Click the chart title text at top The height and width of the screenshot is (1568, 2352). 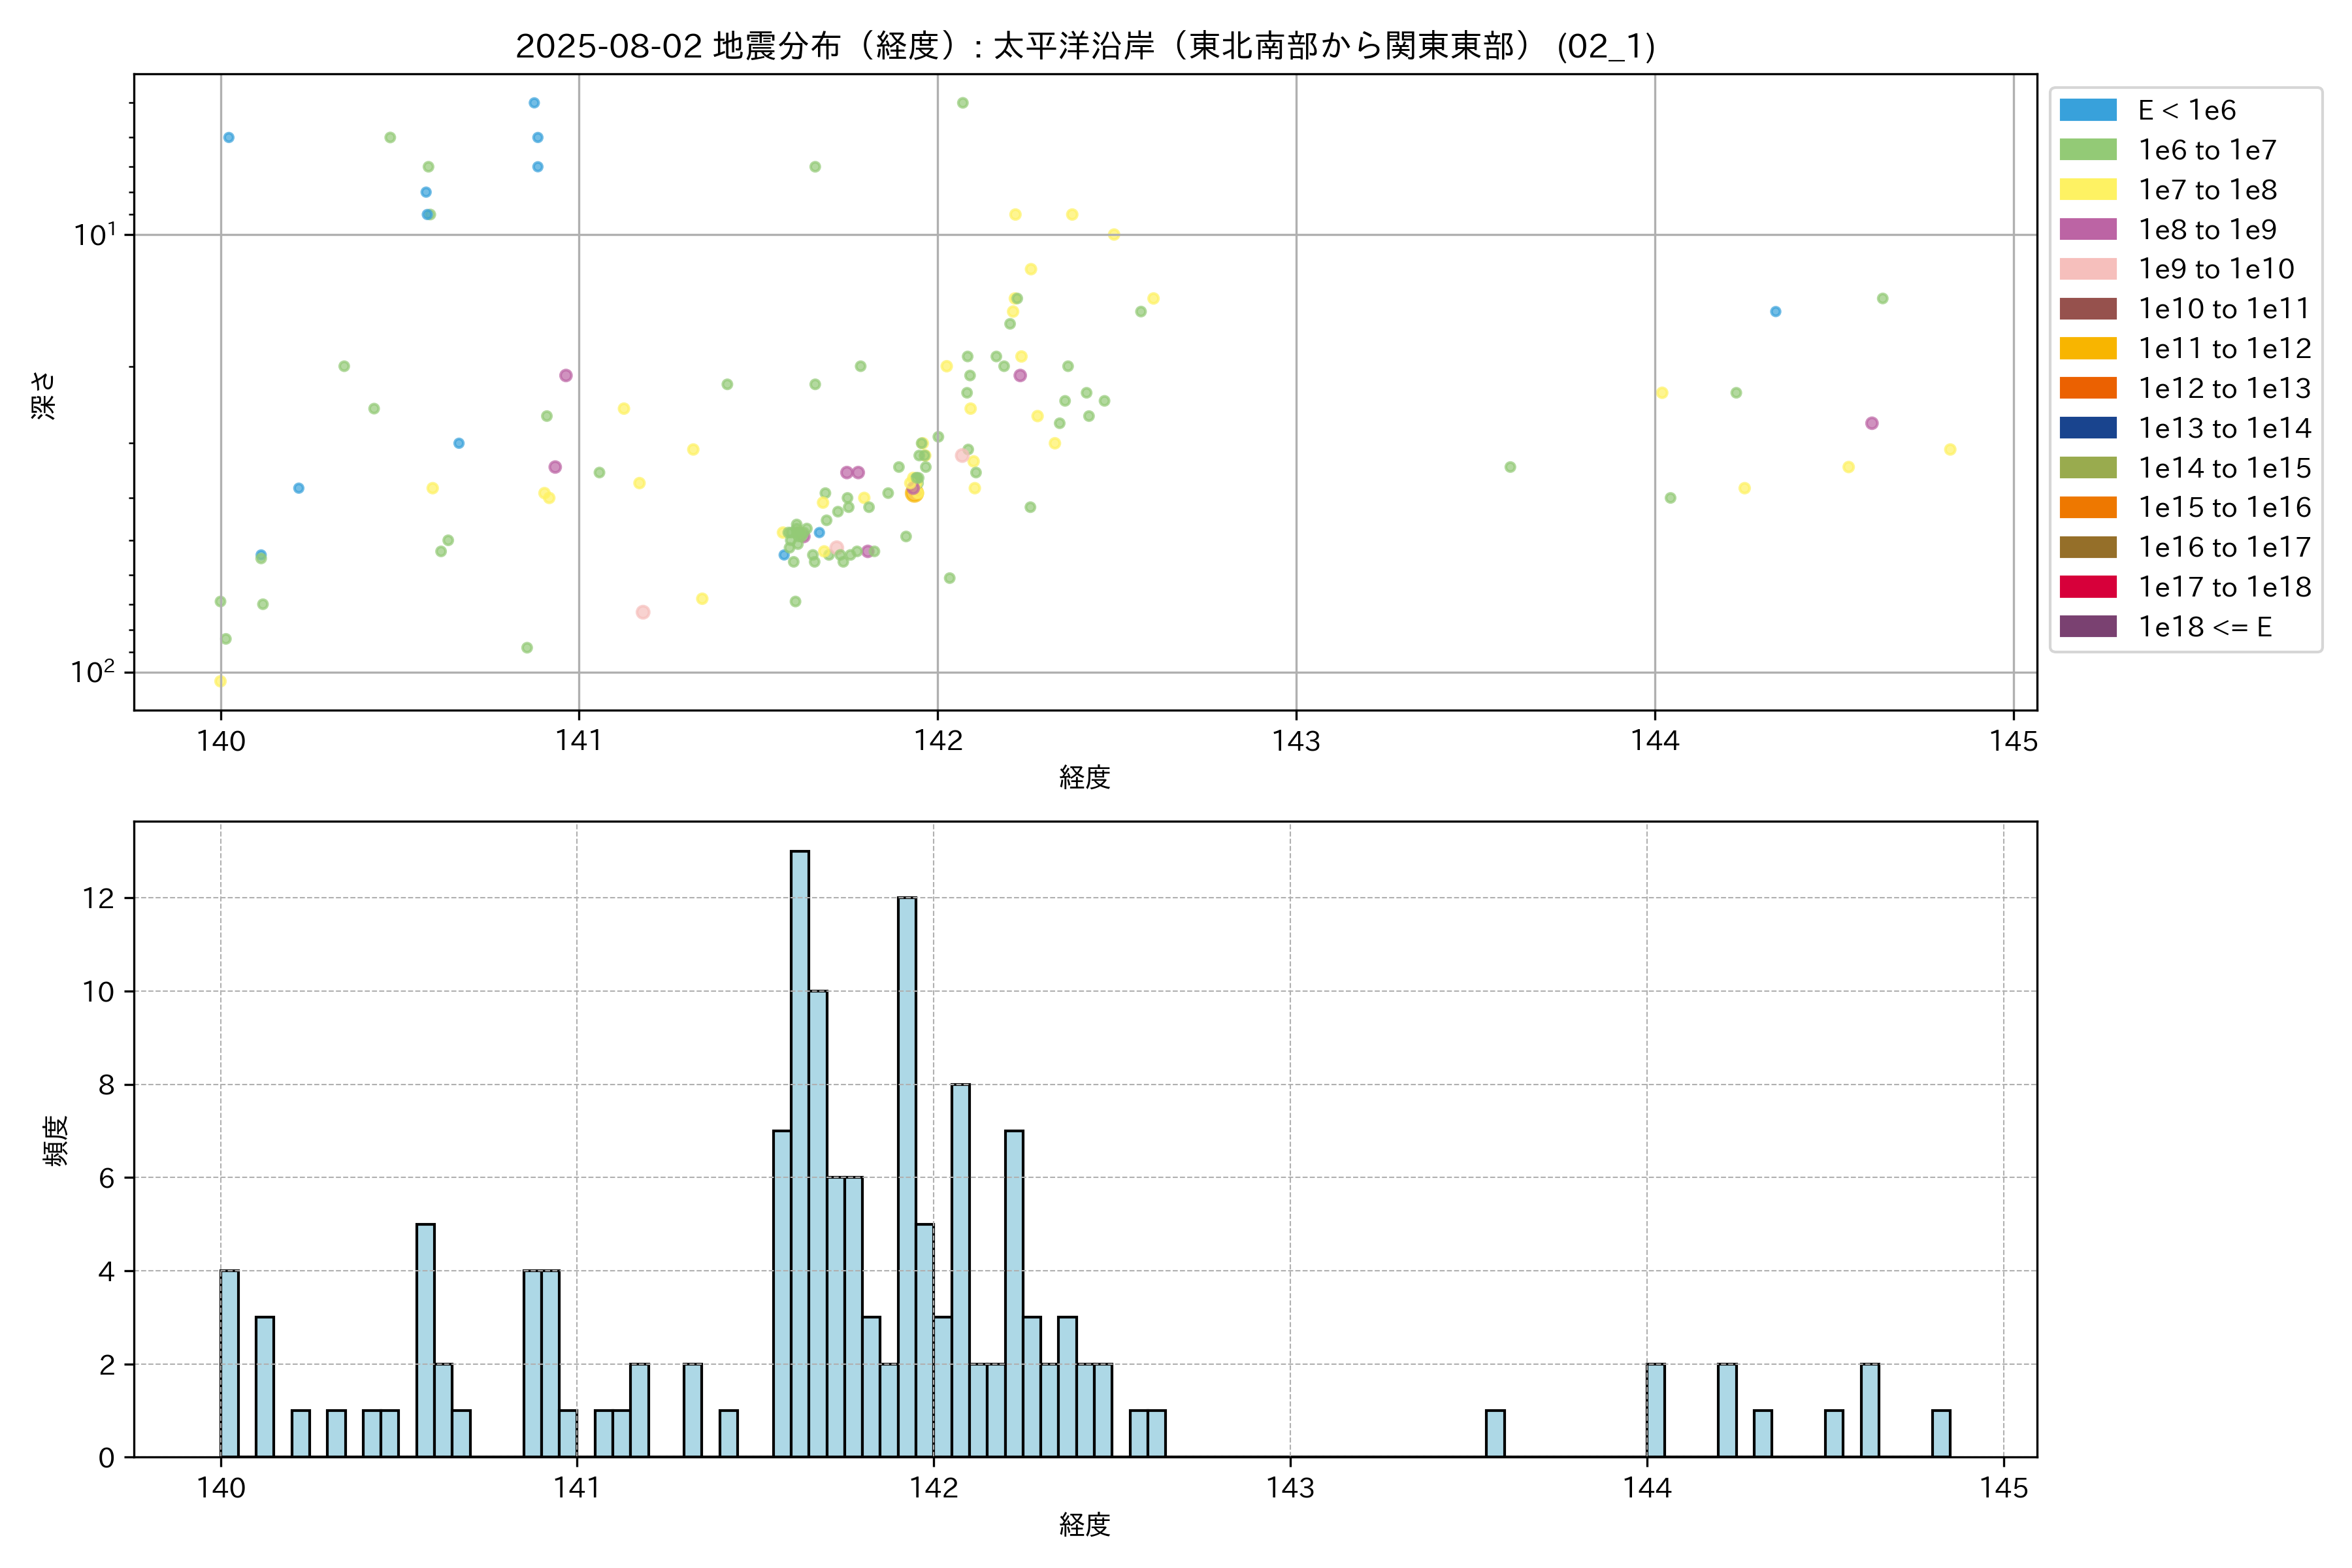click(1085, 46)
